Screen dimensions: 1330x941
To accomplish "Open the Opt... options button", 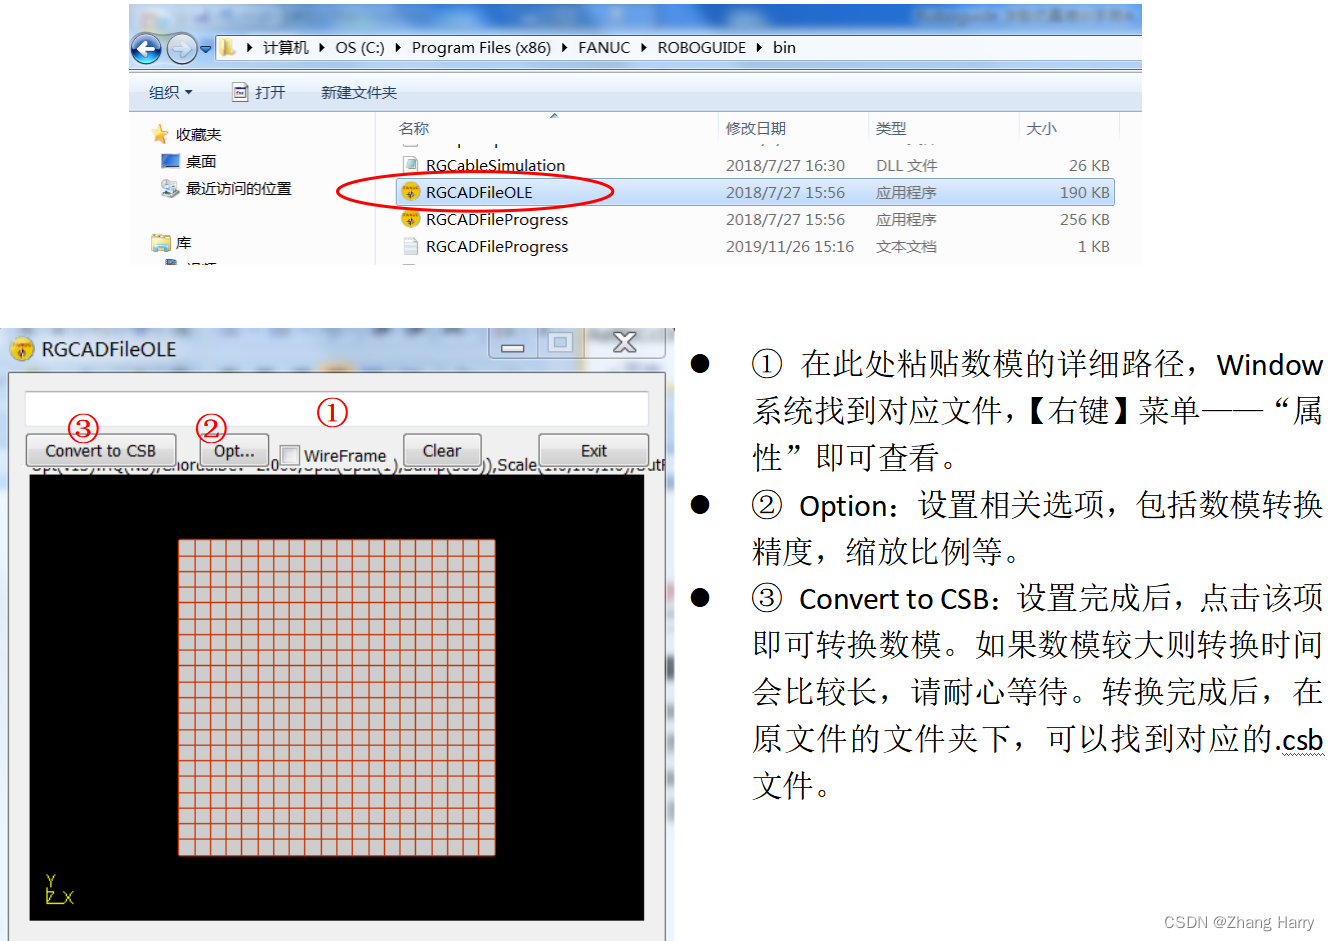I will (x=234, y=451).
